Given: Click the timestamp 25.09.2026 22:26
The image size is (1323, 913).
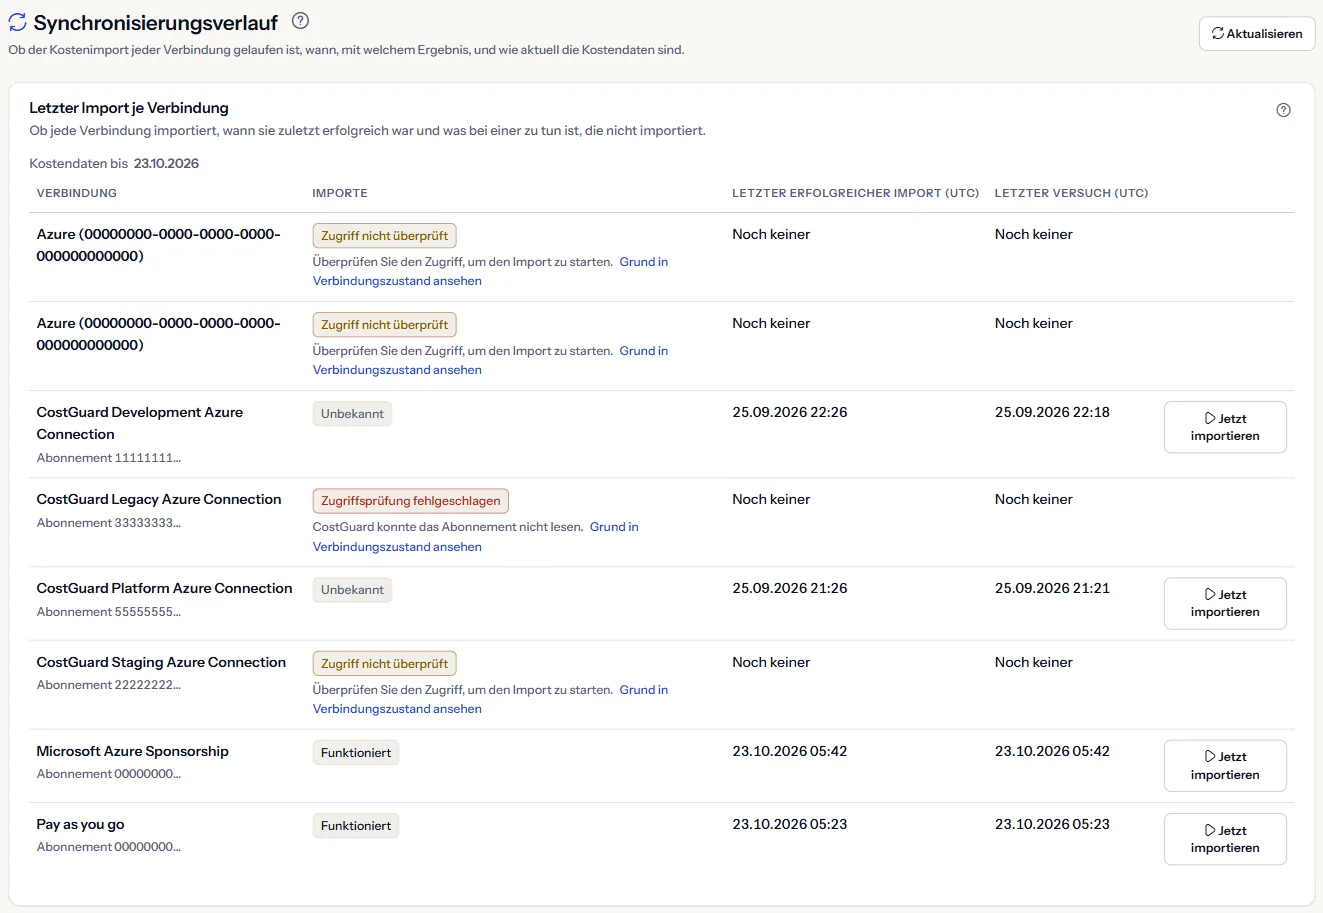Looking at the screenshot, I should pos(790,412).
